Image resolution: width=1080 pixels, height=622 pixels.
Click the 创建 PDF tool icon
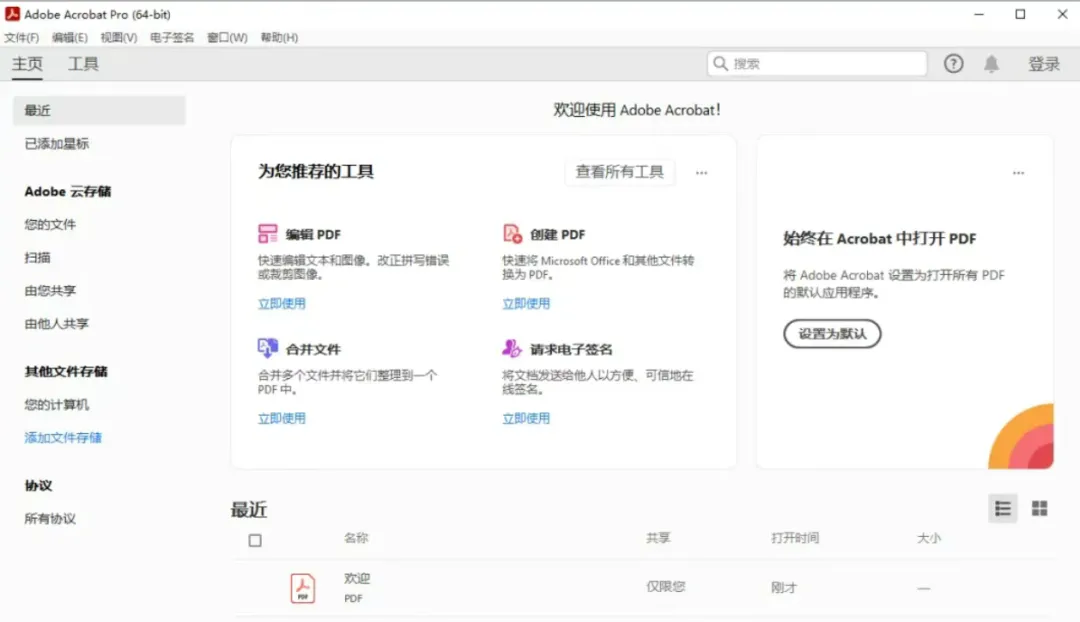tap(512, 234)
